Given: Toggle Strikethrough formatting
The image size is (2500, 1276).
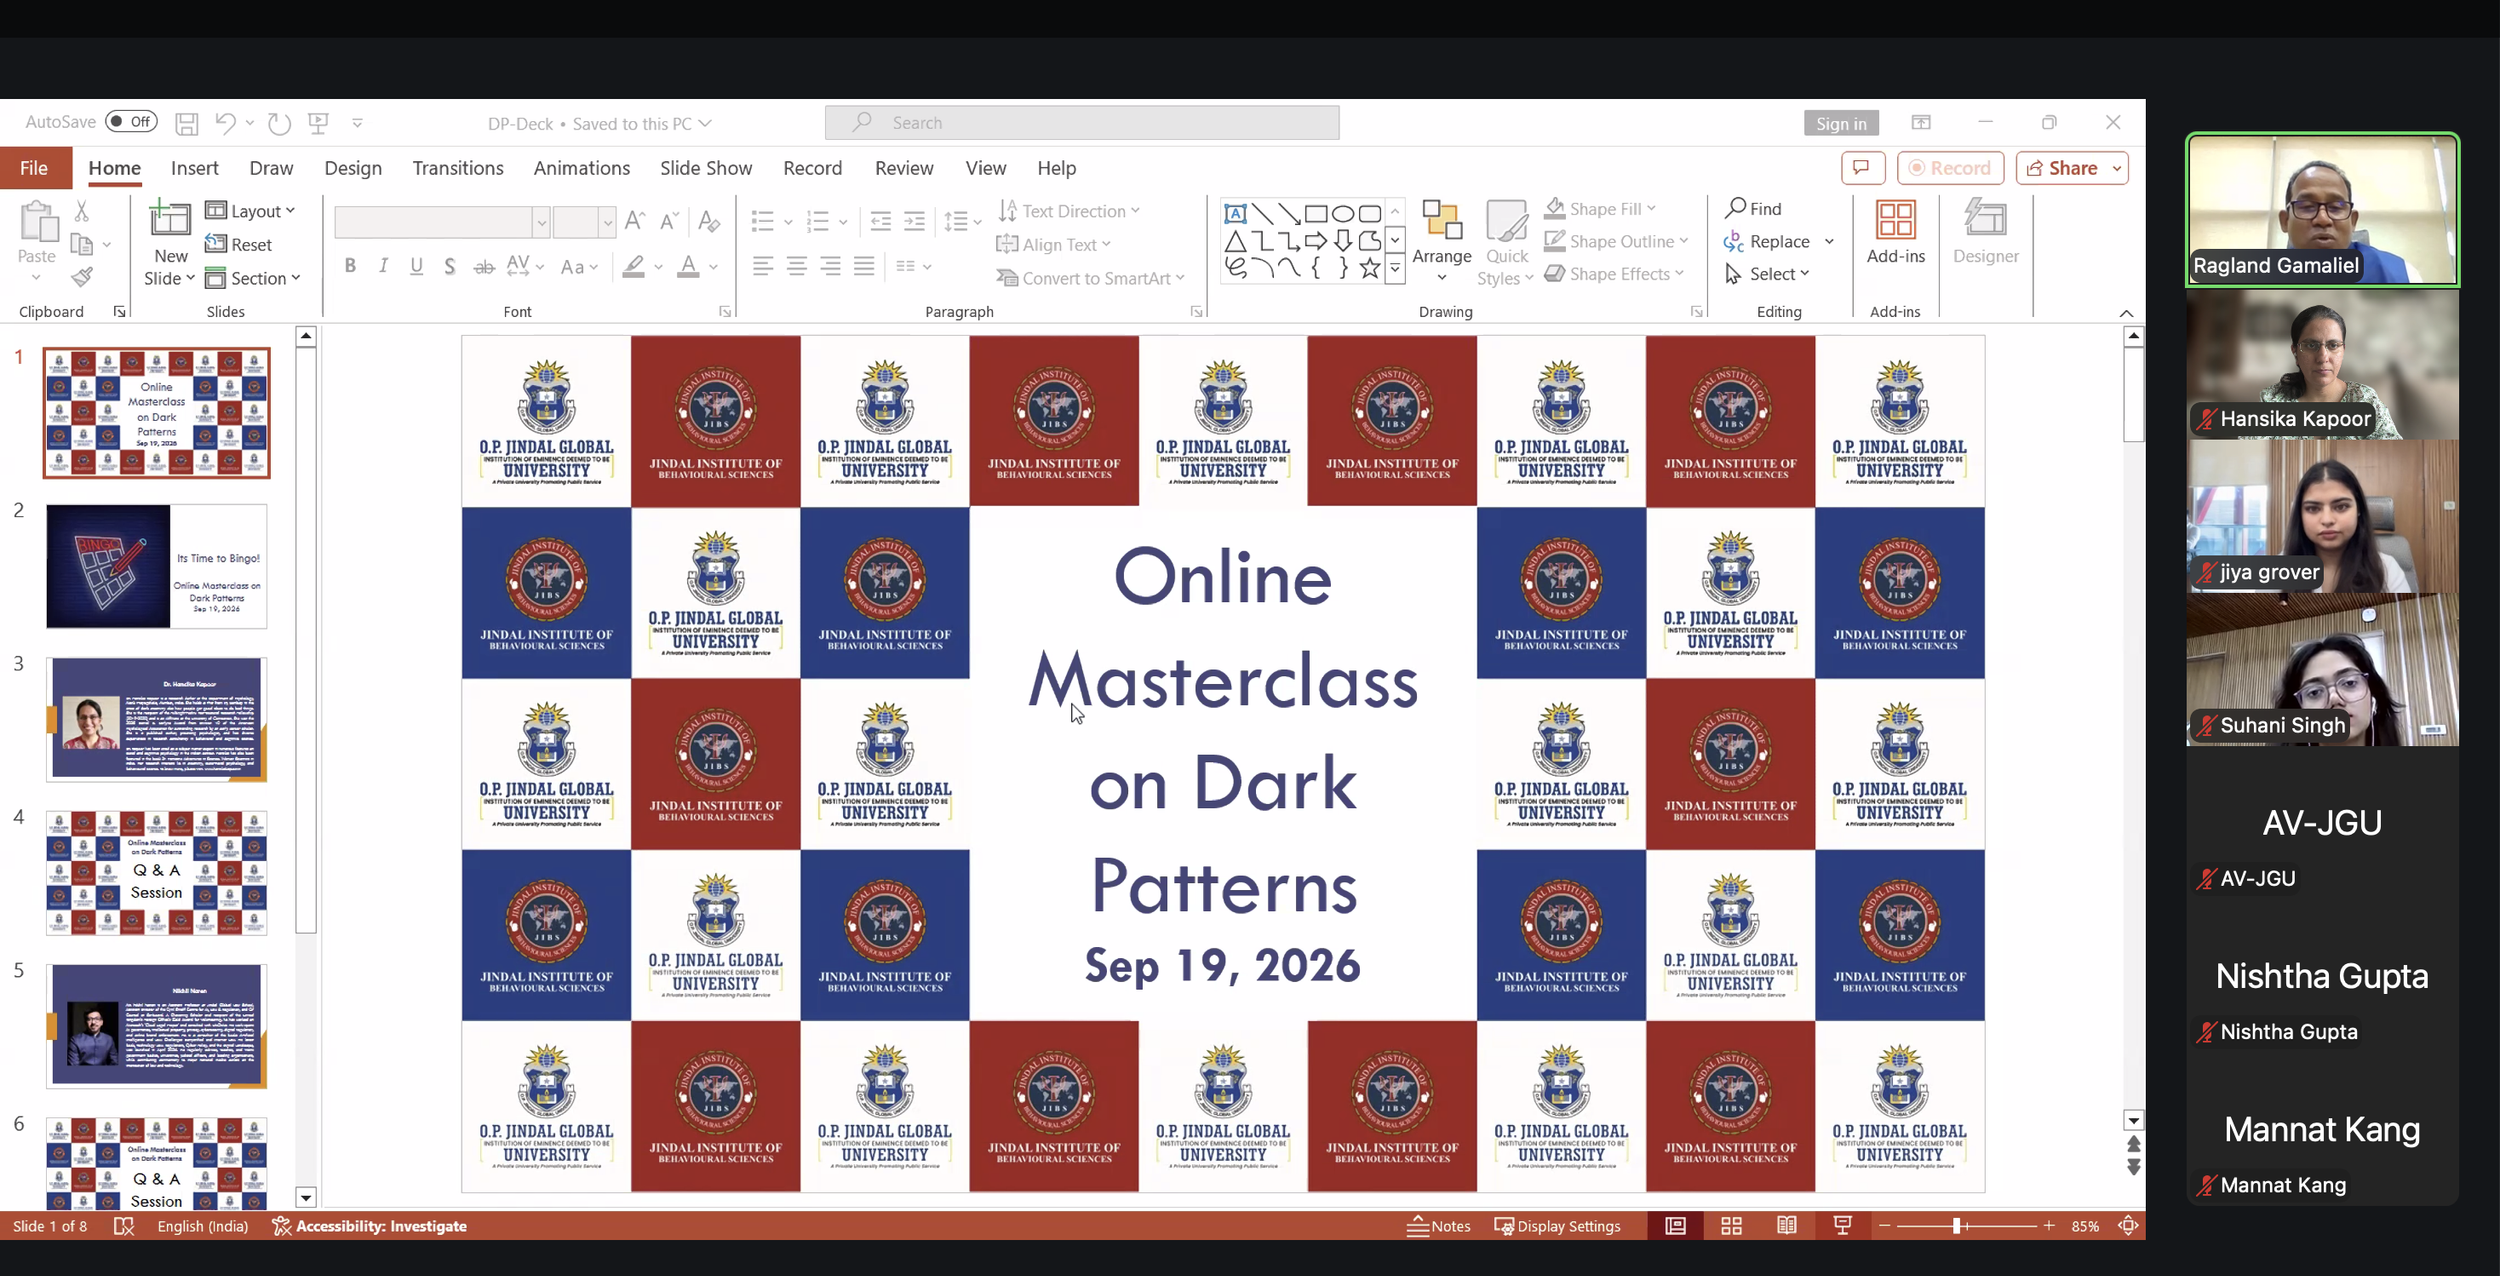Looking at the screenshot, I should [484, 266].
